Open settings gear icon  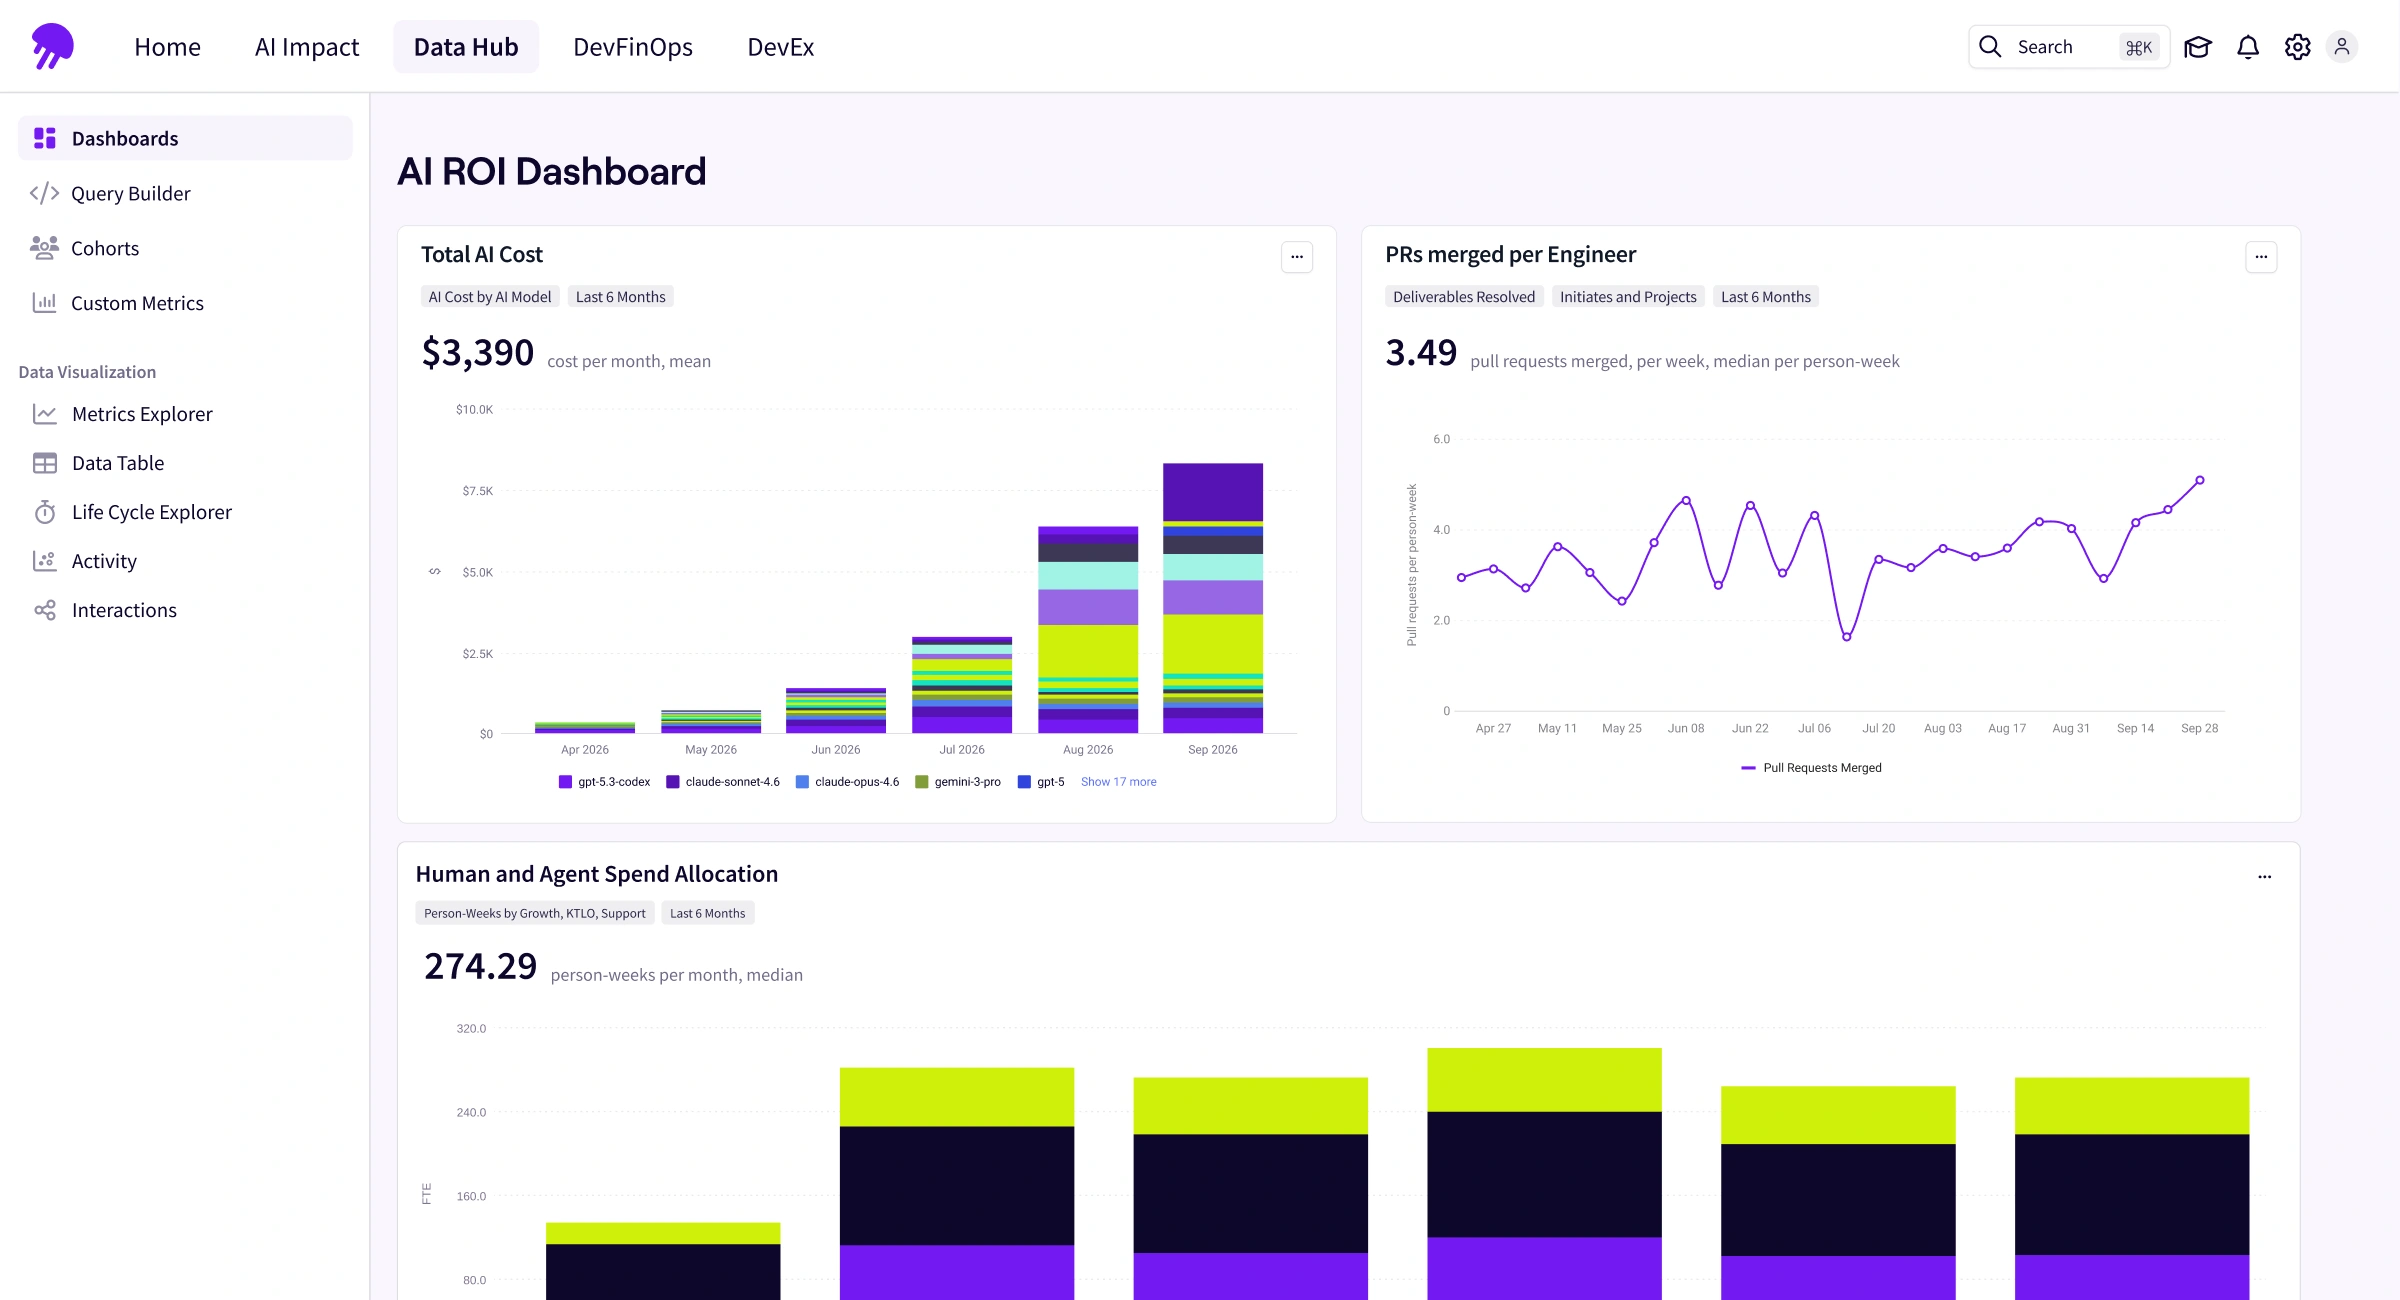tap(2298, 47)
